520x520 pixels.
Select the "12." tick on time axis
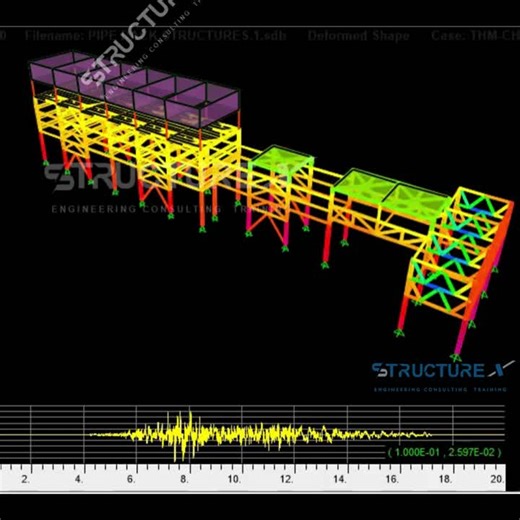point(287,479)
